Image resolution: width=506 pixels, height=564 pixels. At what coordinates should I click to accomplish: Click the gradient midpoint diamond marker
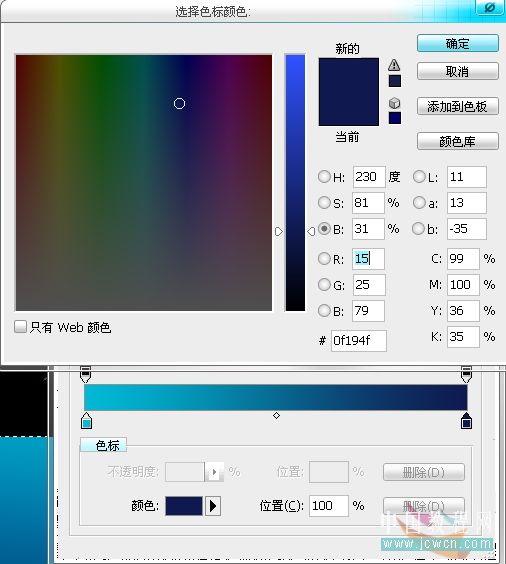276,415
